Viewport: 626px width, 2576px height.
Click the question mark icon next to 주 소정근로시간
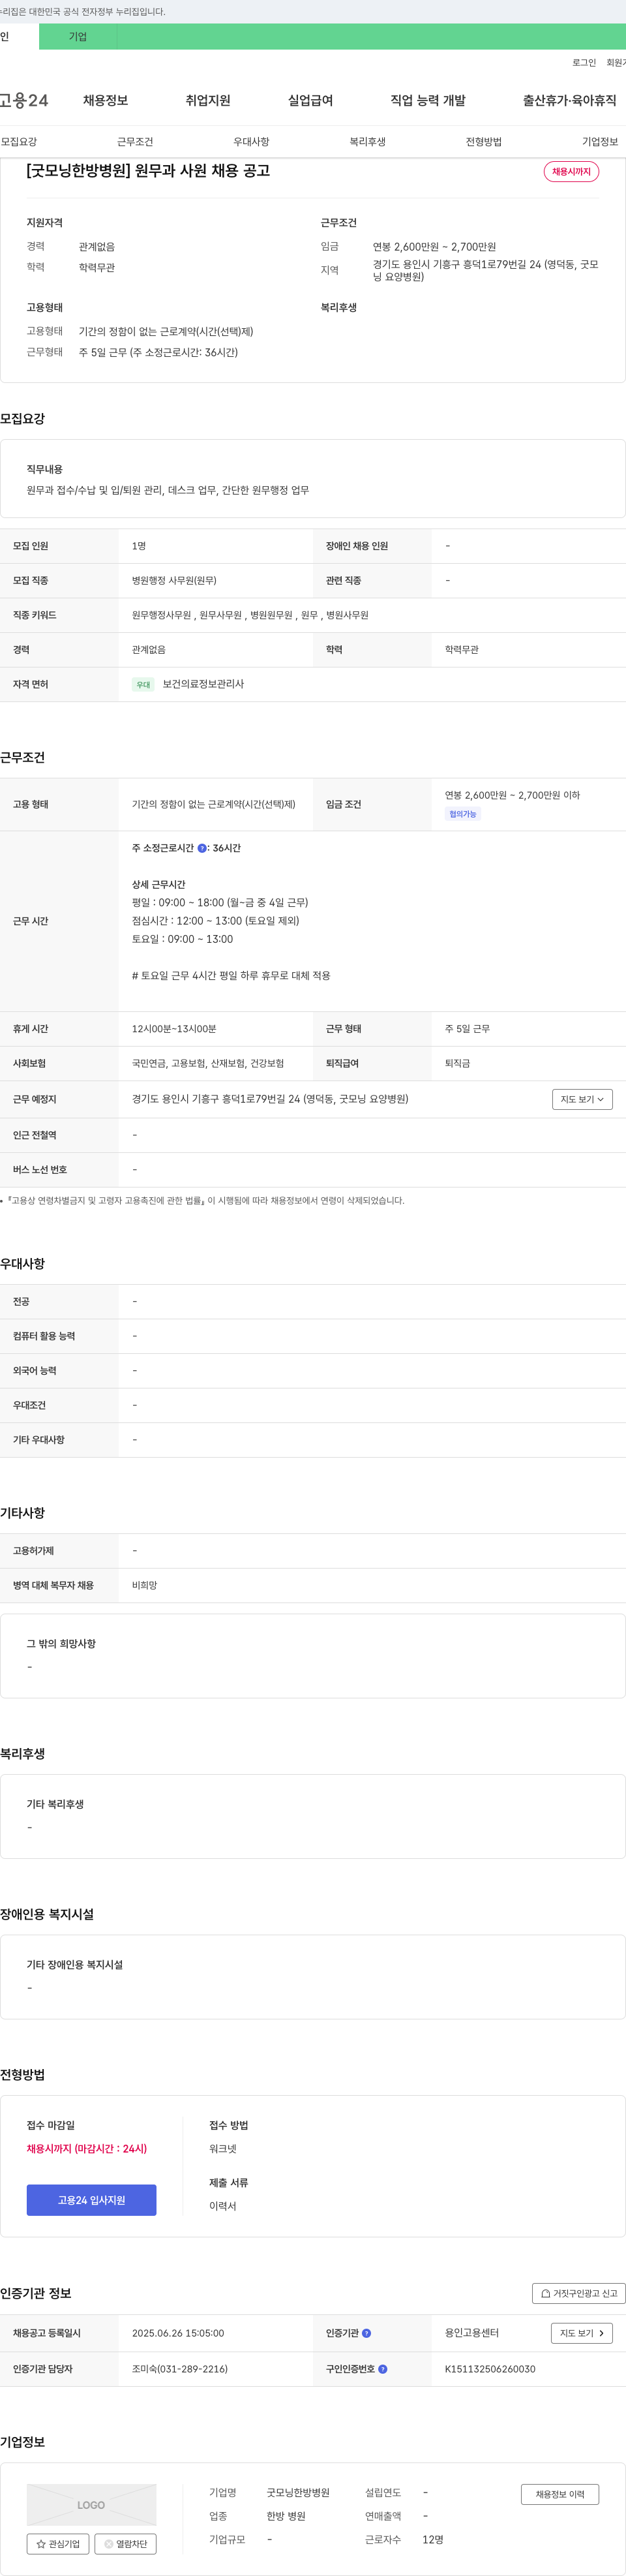[x=202, y=848]
